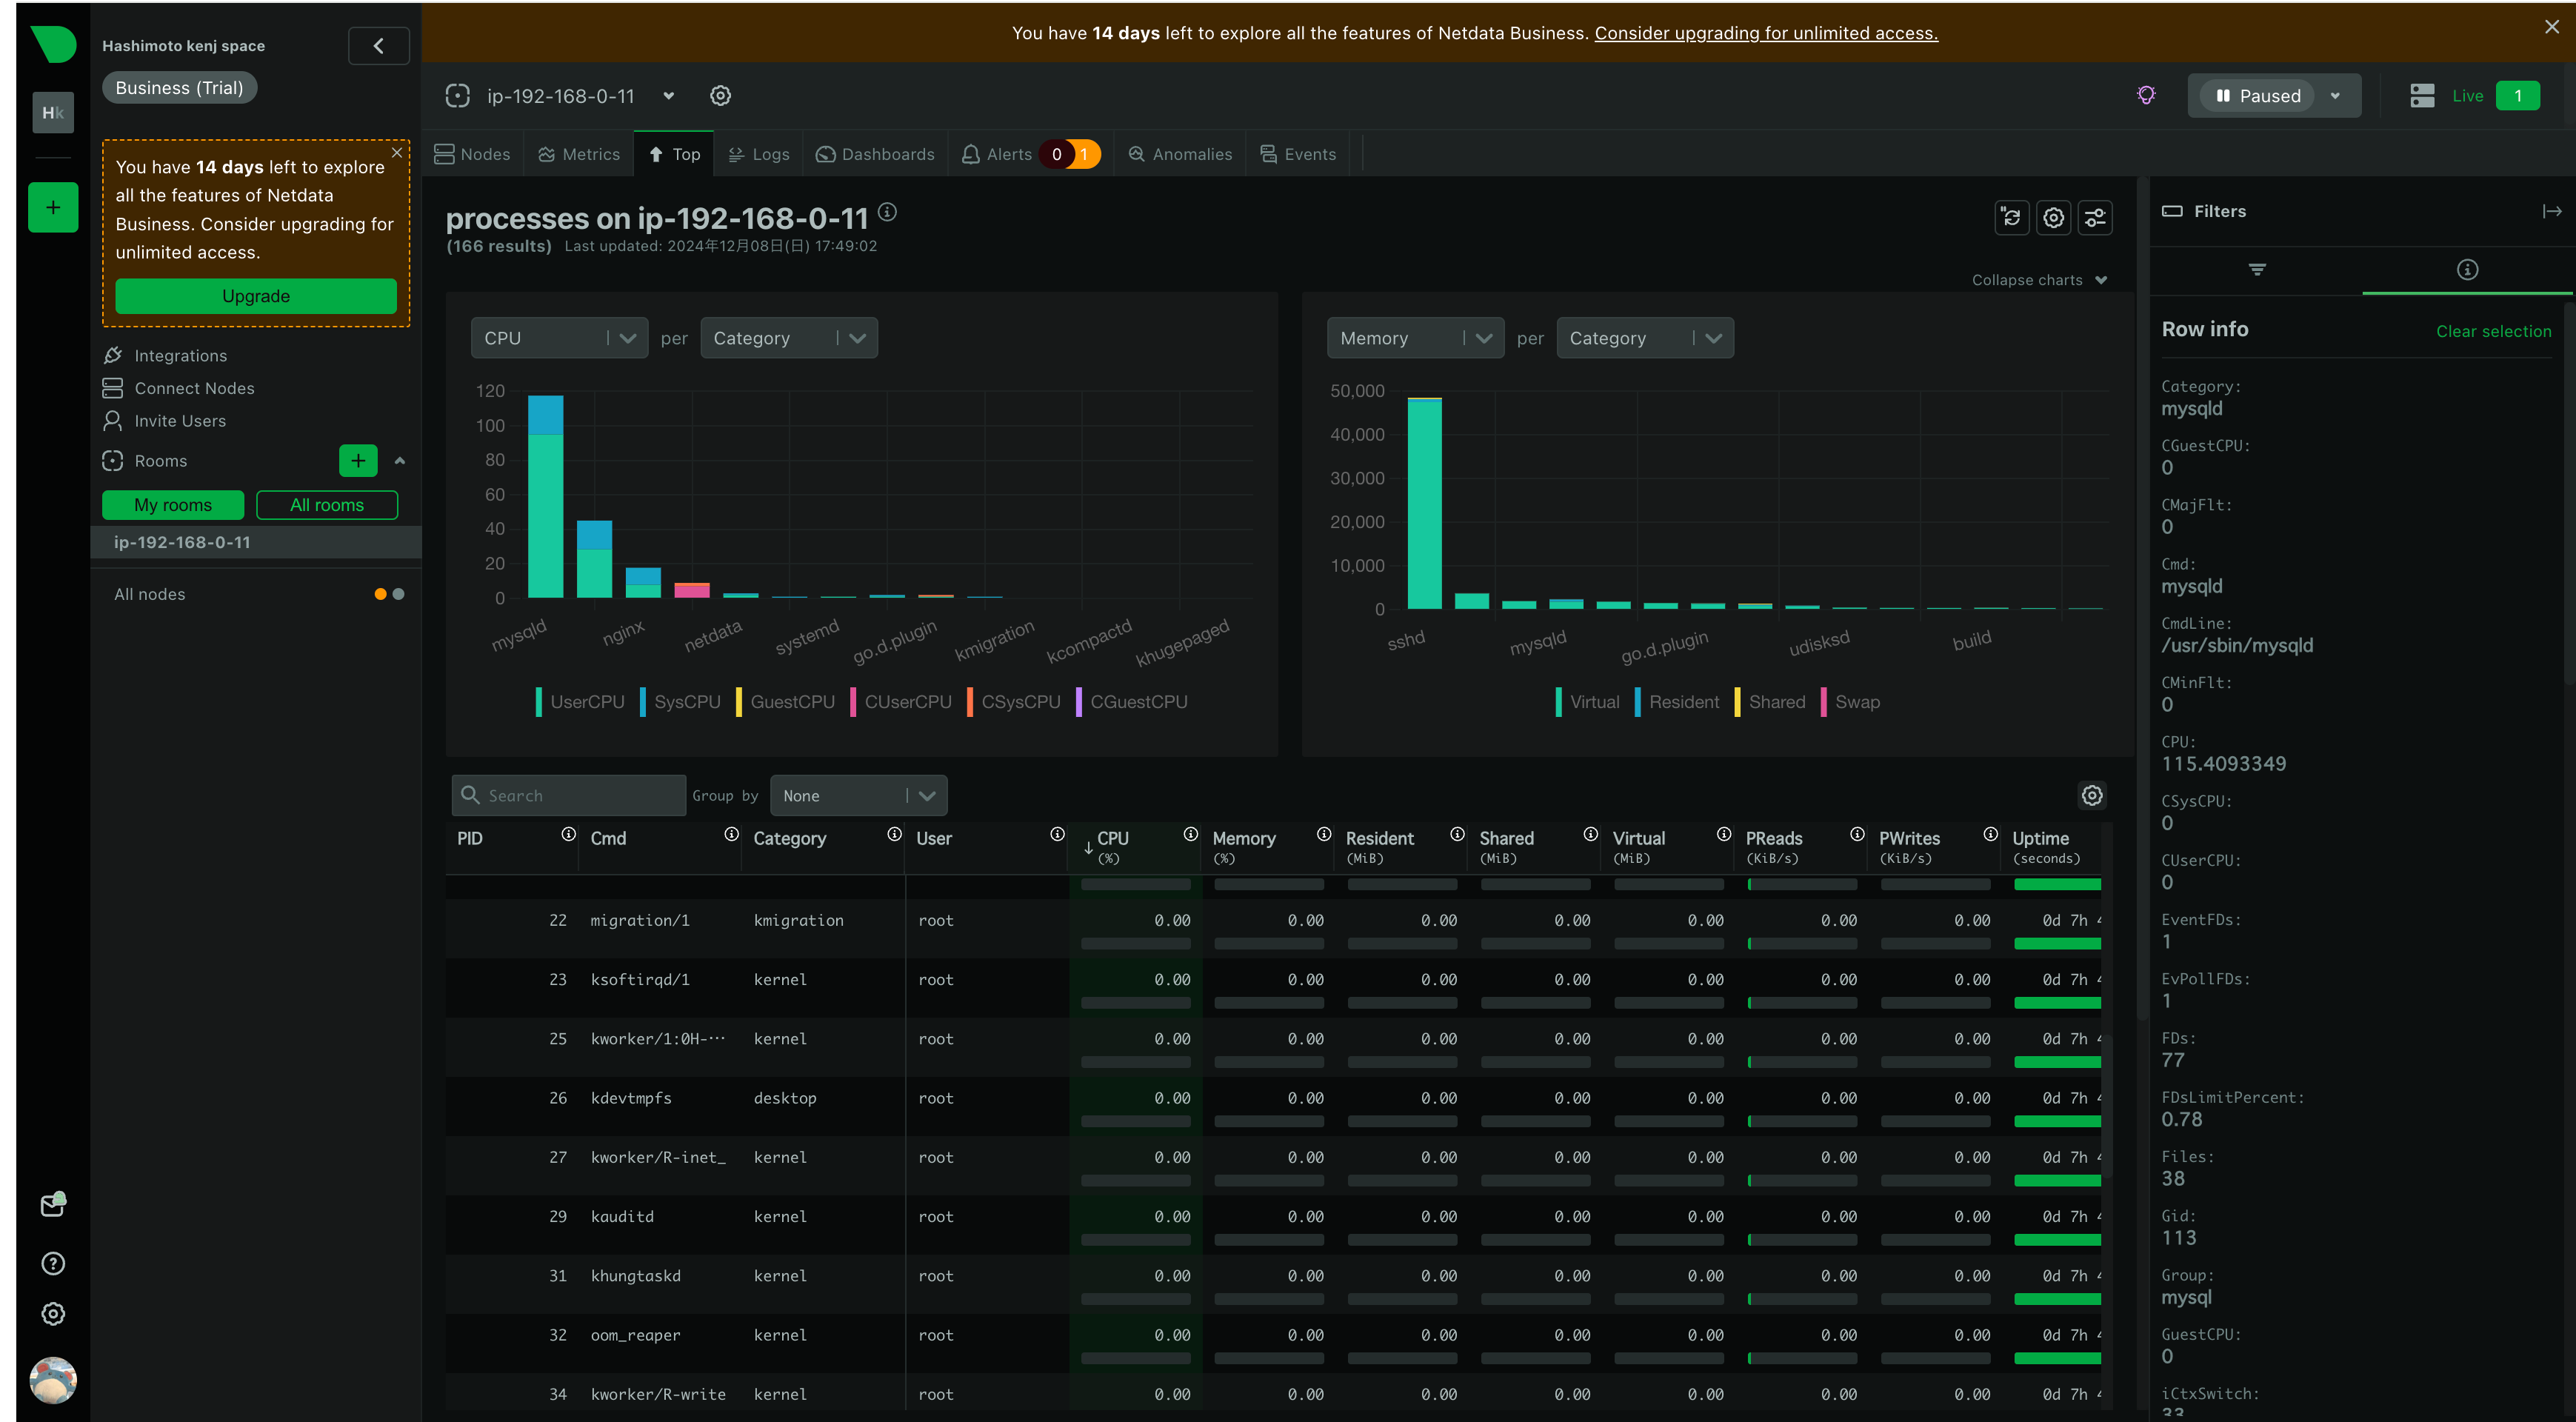Click the auto-refresh icon near the processes title
Image resolution: width=2576 pixels, height=1422 pixels.
click(2011, 217)
